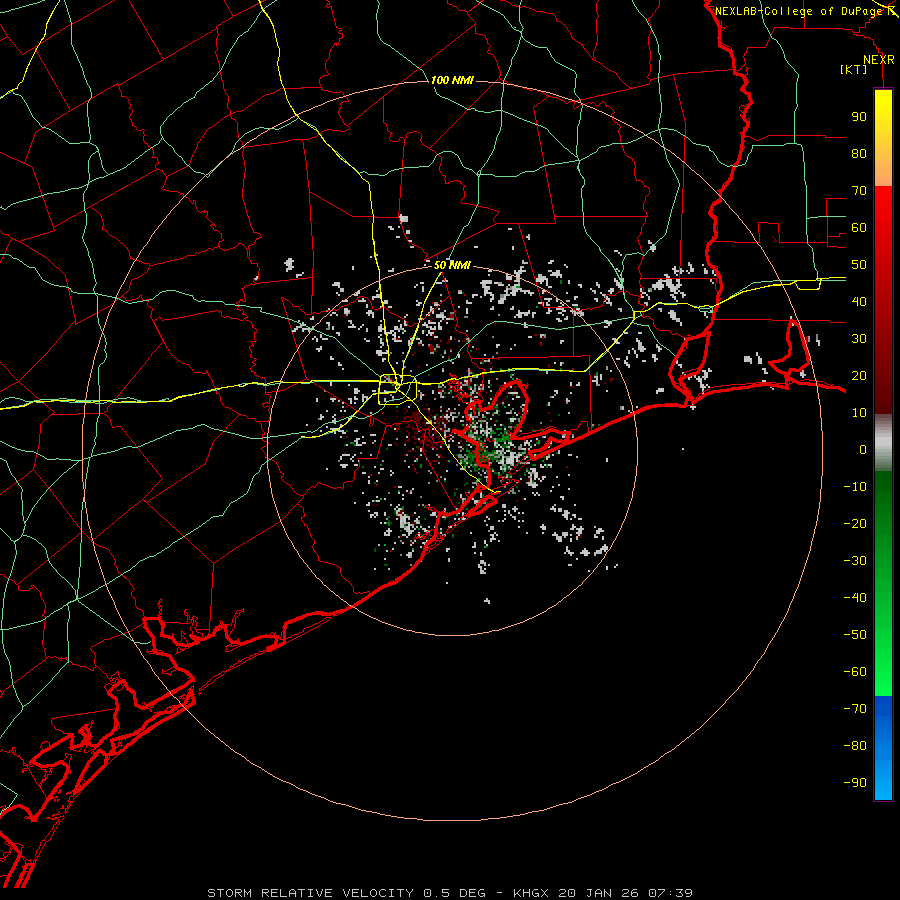Image resolution: width=900 pixels, height=900 pixels.
Task: Pick the legend value -40
Action: point(855,598)
